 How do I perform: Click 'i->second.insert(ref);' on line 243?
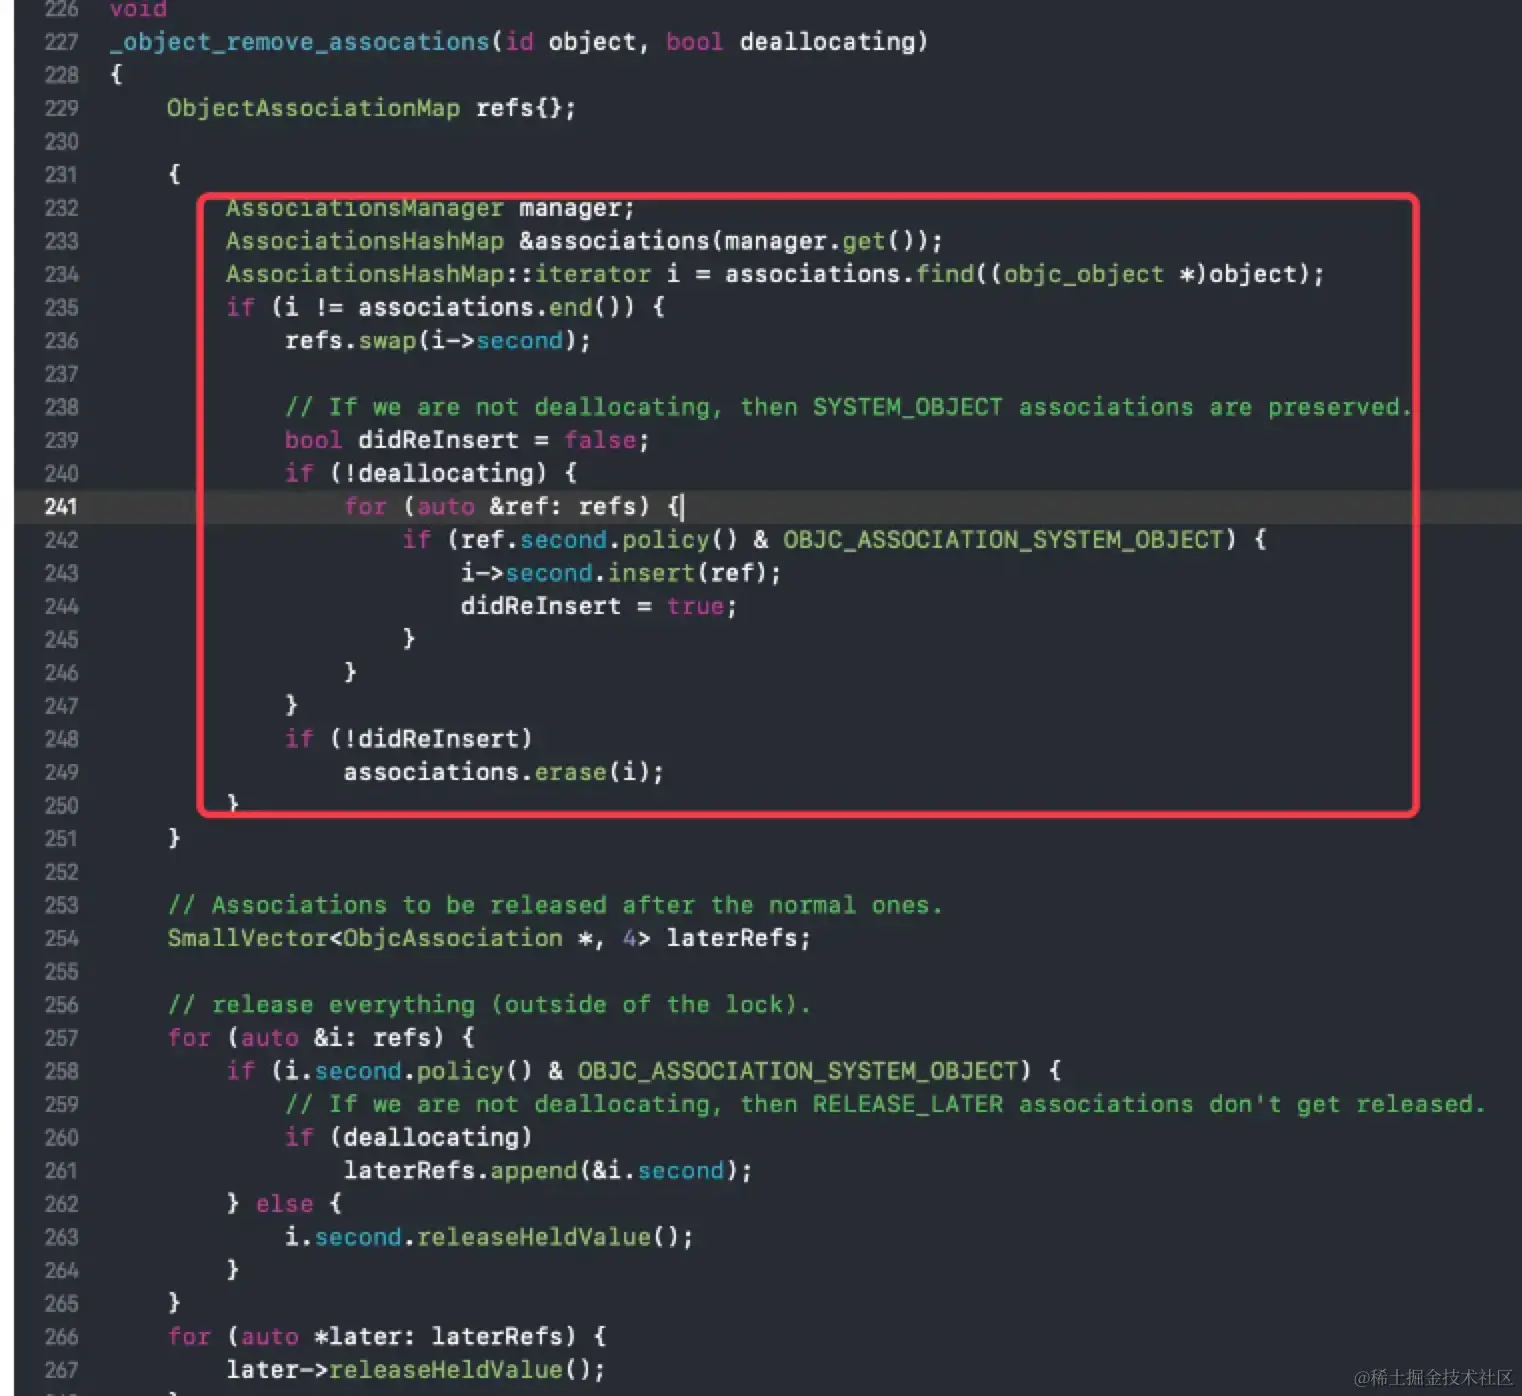pos(620,573)
